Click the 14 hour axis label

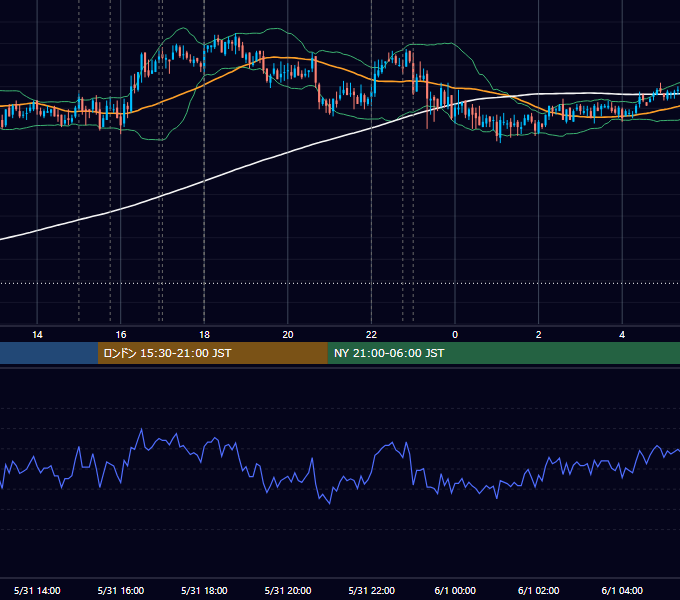37,335
